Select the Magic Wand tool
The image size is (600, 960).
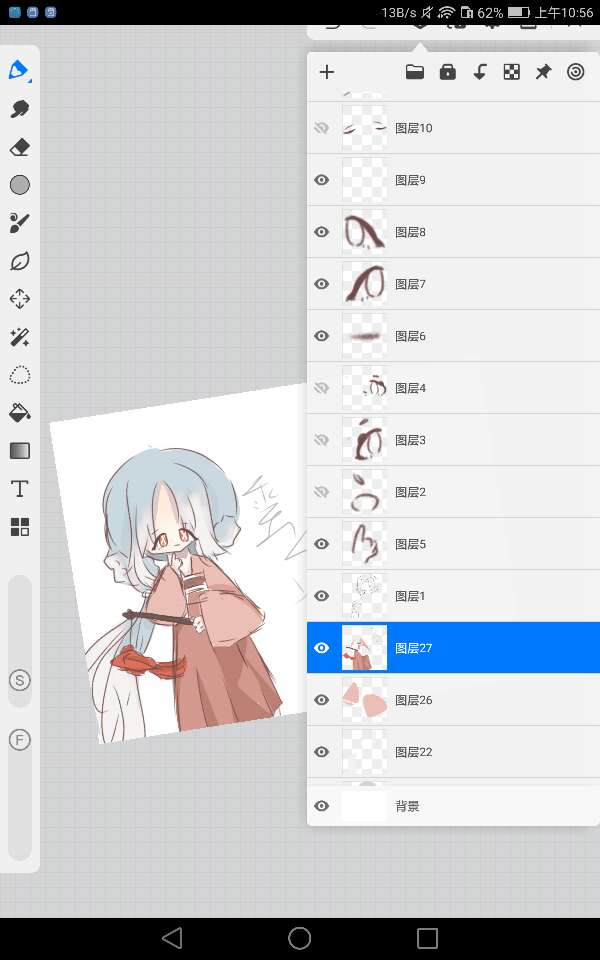coord(19,337)
